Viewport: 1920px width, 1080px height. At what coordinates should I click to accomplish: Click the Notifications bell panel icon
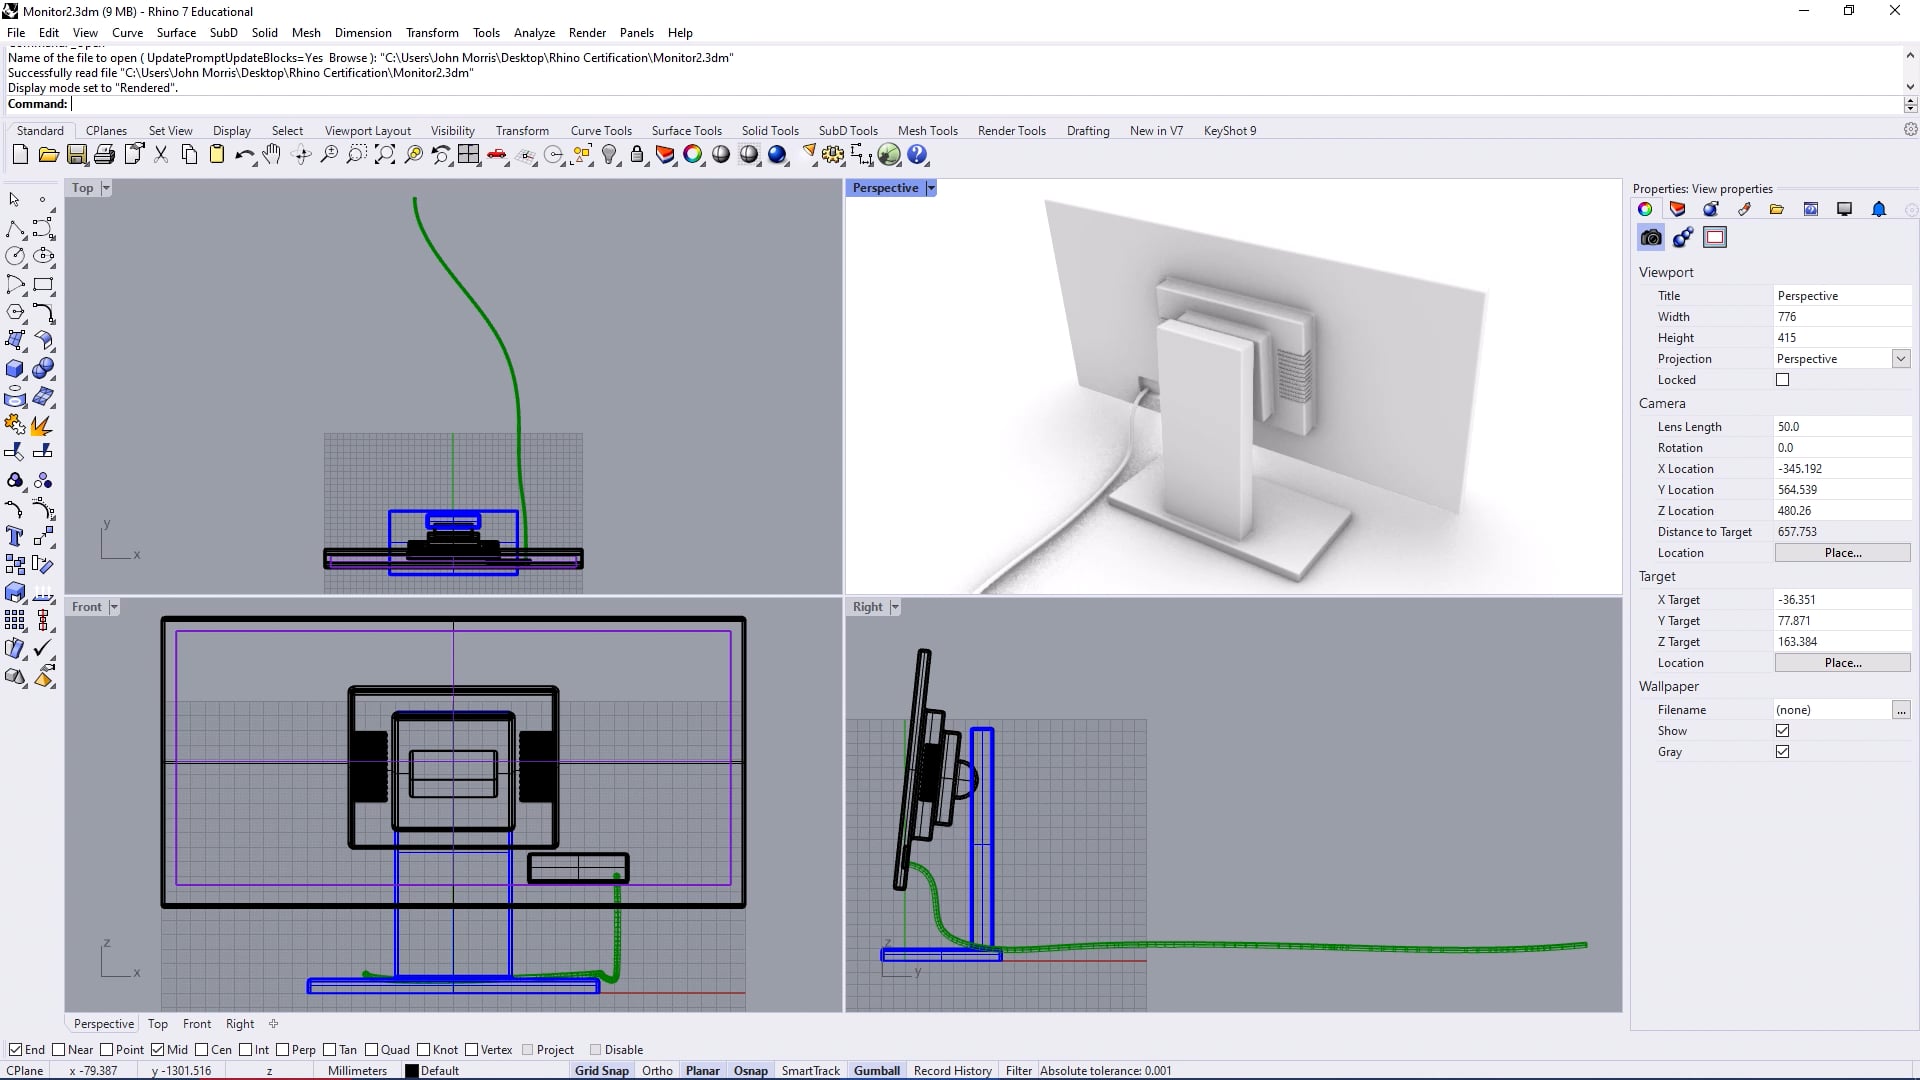pos(1879,209)
